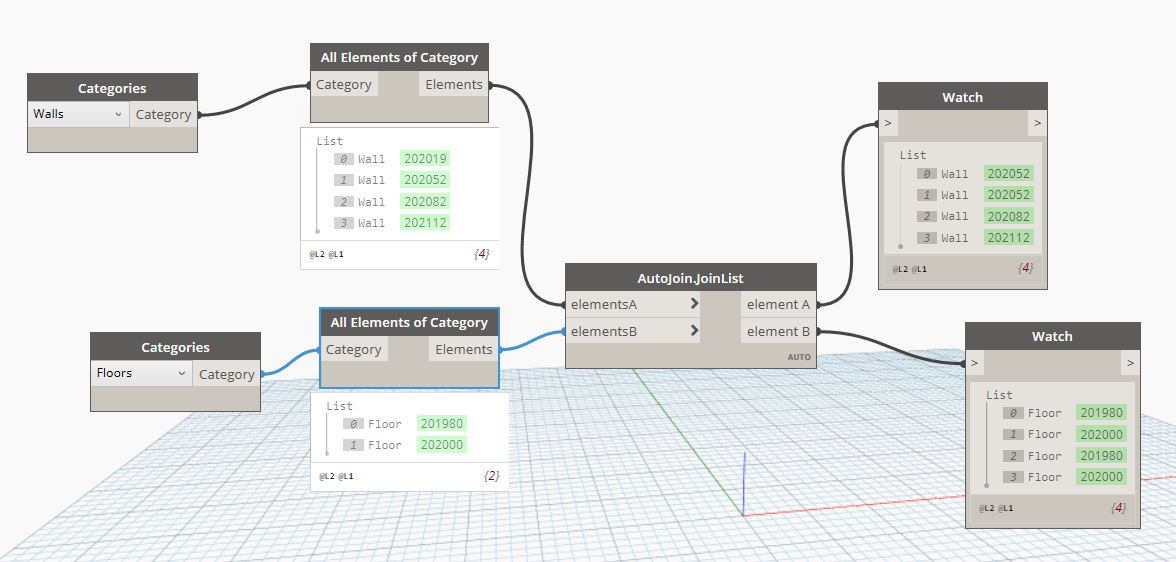1176x562 pixels.
Task: Select the AutoJoin.JoinList node header
Action: [x=690, y=278]
